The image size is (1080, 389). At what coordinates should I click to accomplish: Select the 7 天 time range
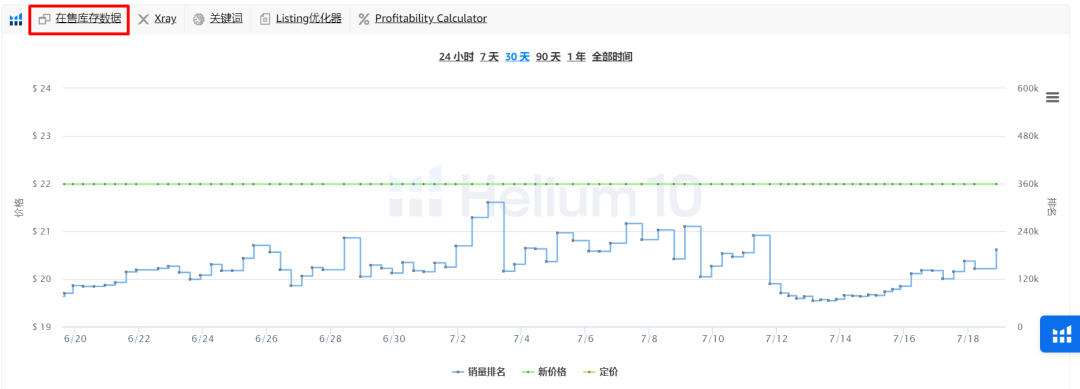point(489,57)
